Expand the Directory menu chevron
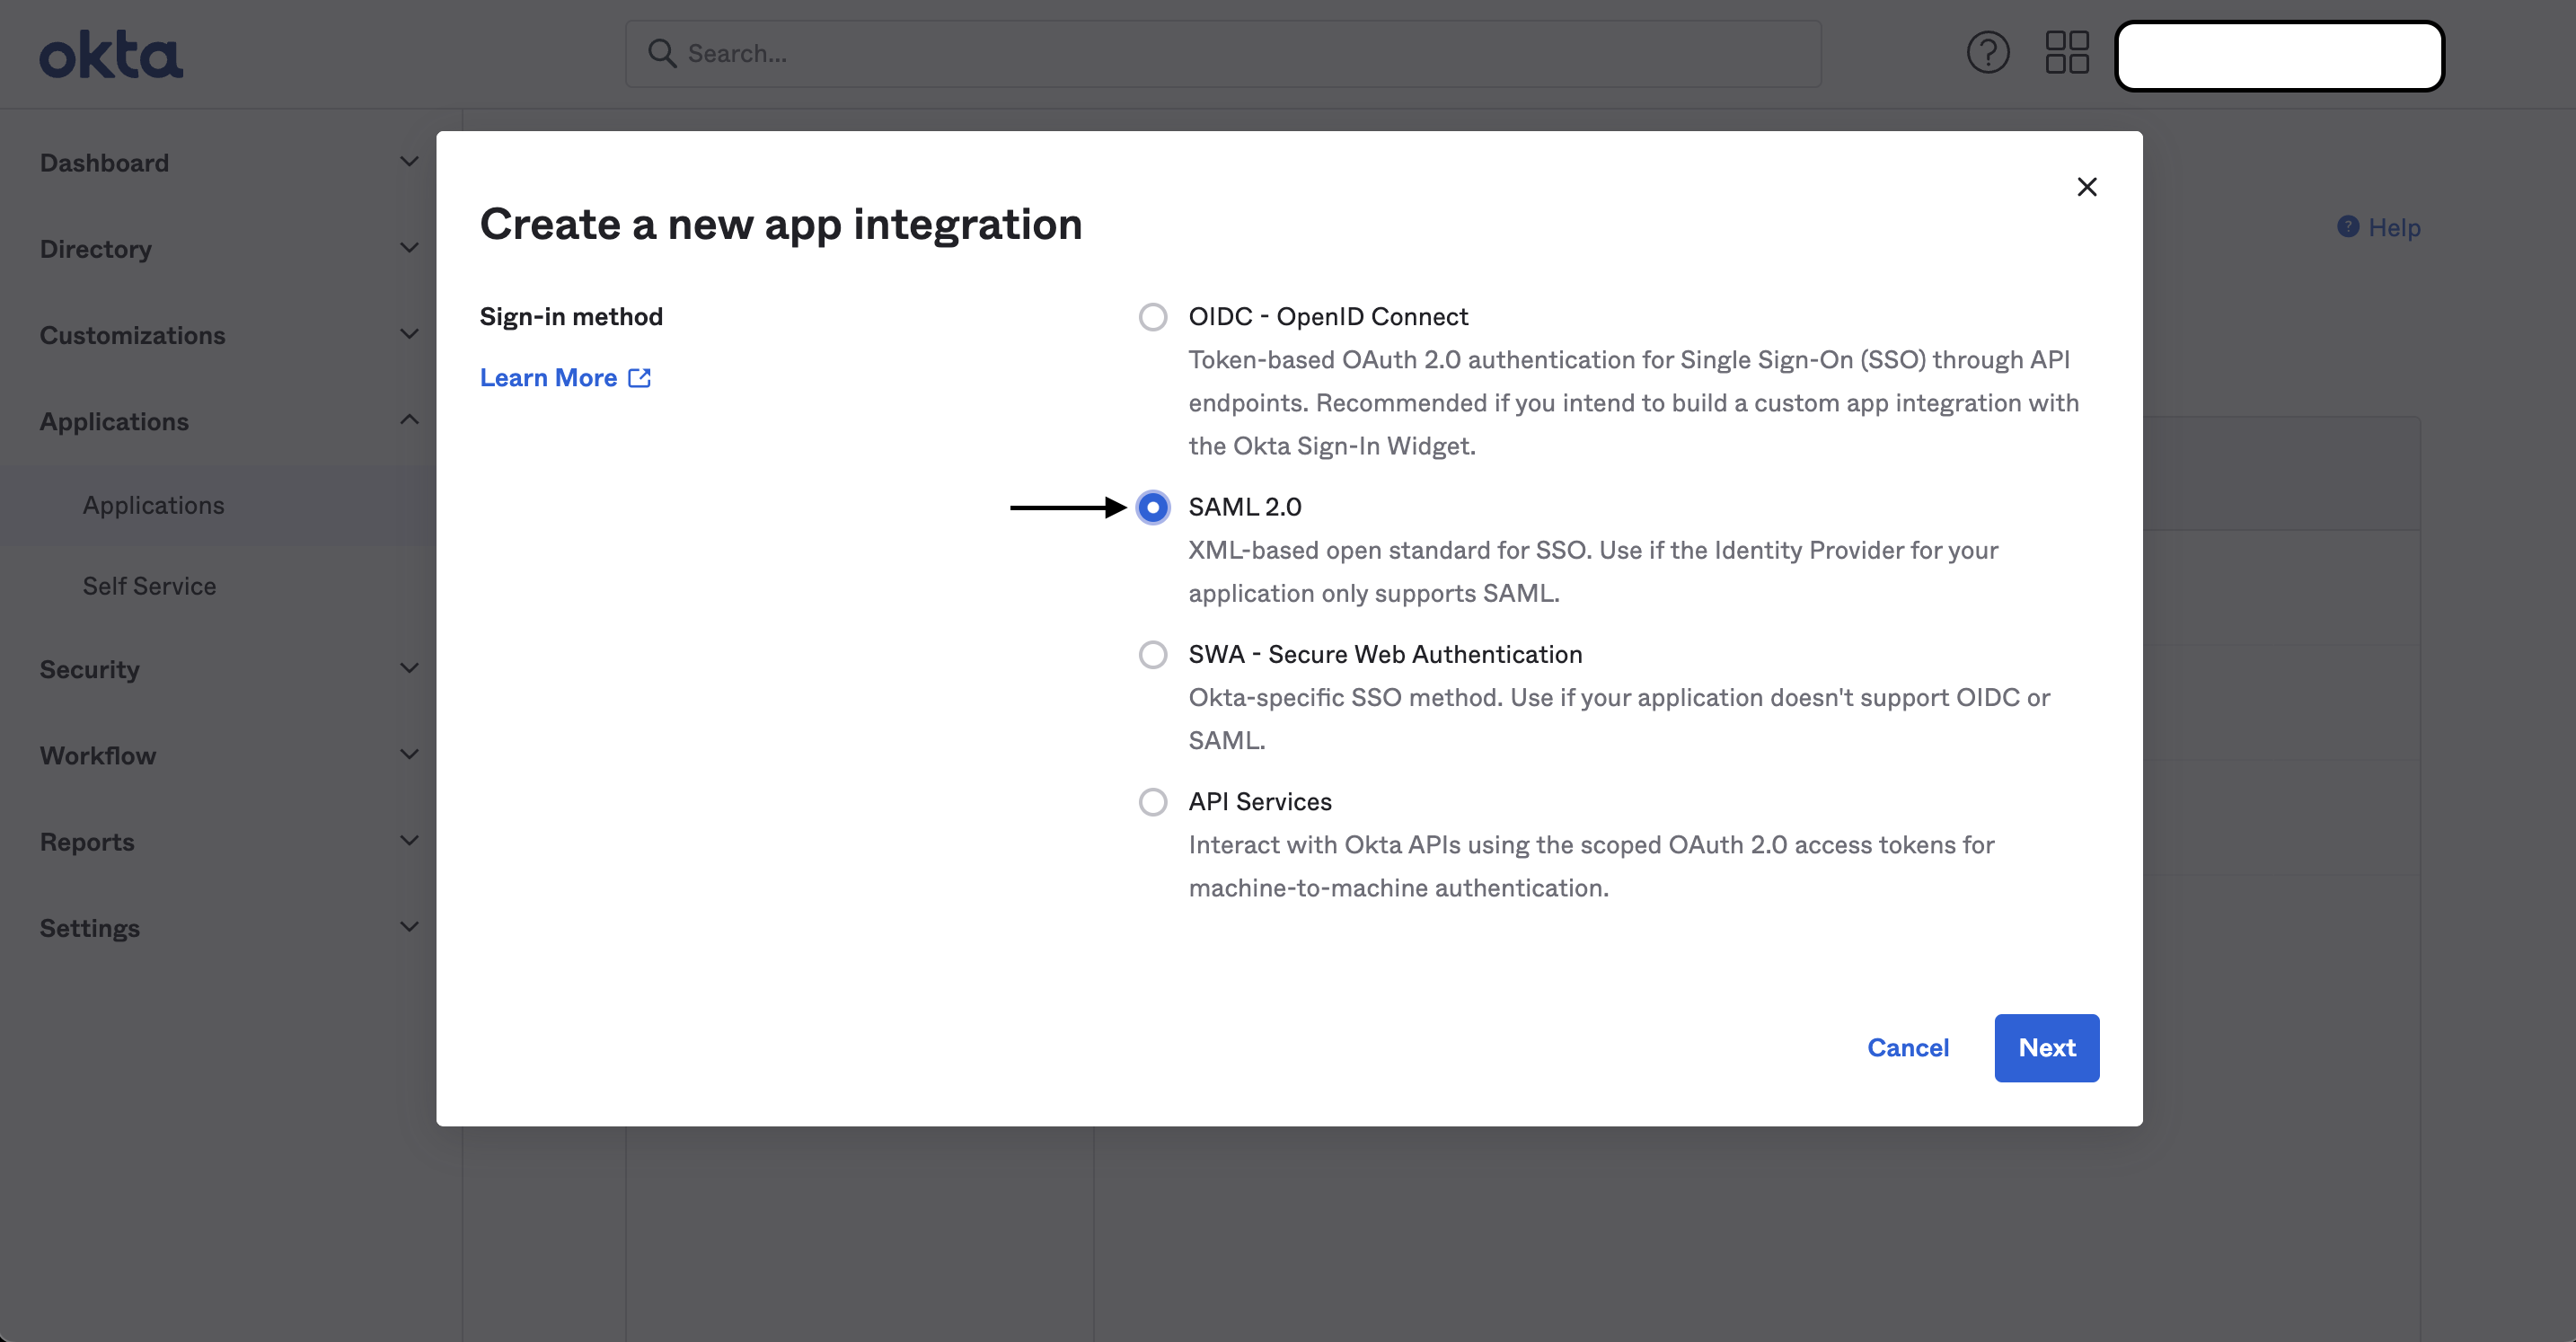The width and height of the screenshot is (2576, 1342). tap(409, 248)
